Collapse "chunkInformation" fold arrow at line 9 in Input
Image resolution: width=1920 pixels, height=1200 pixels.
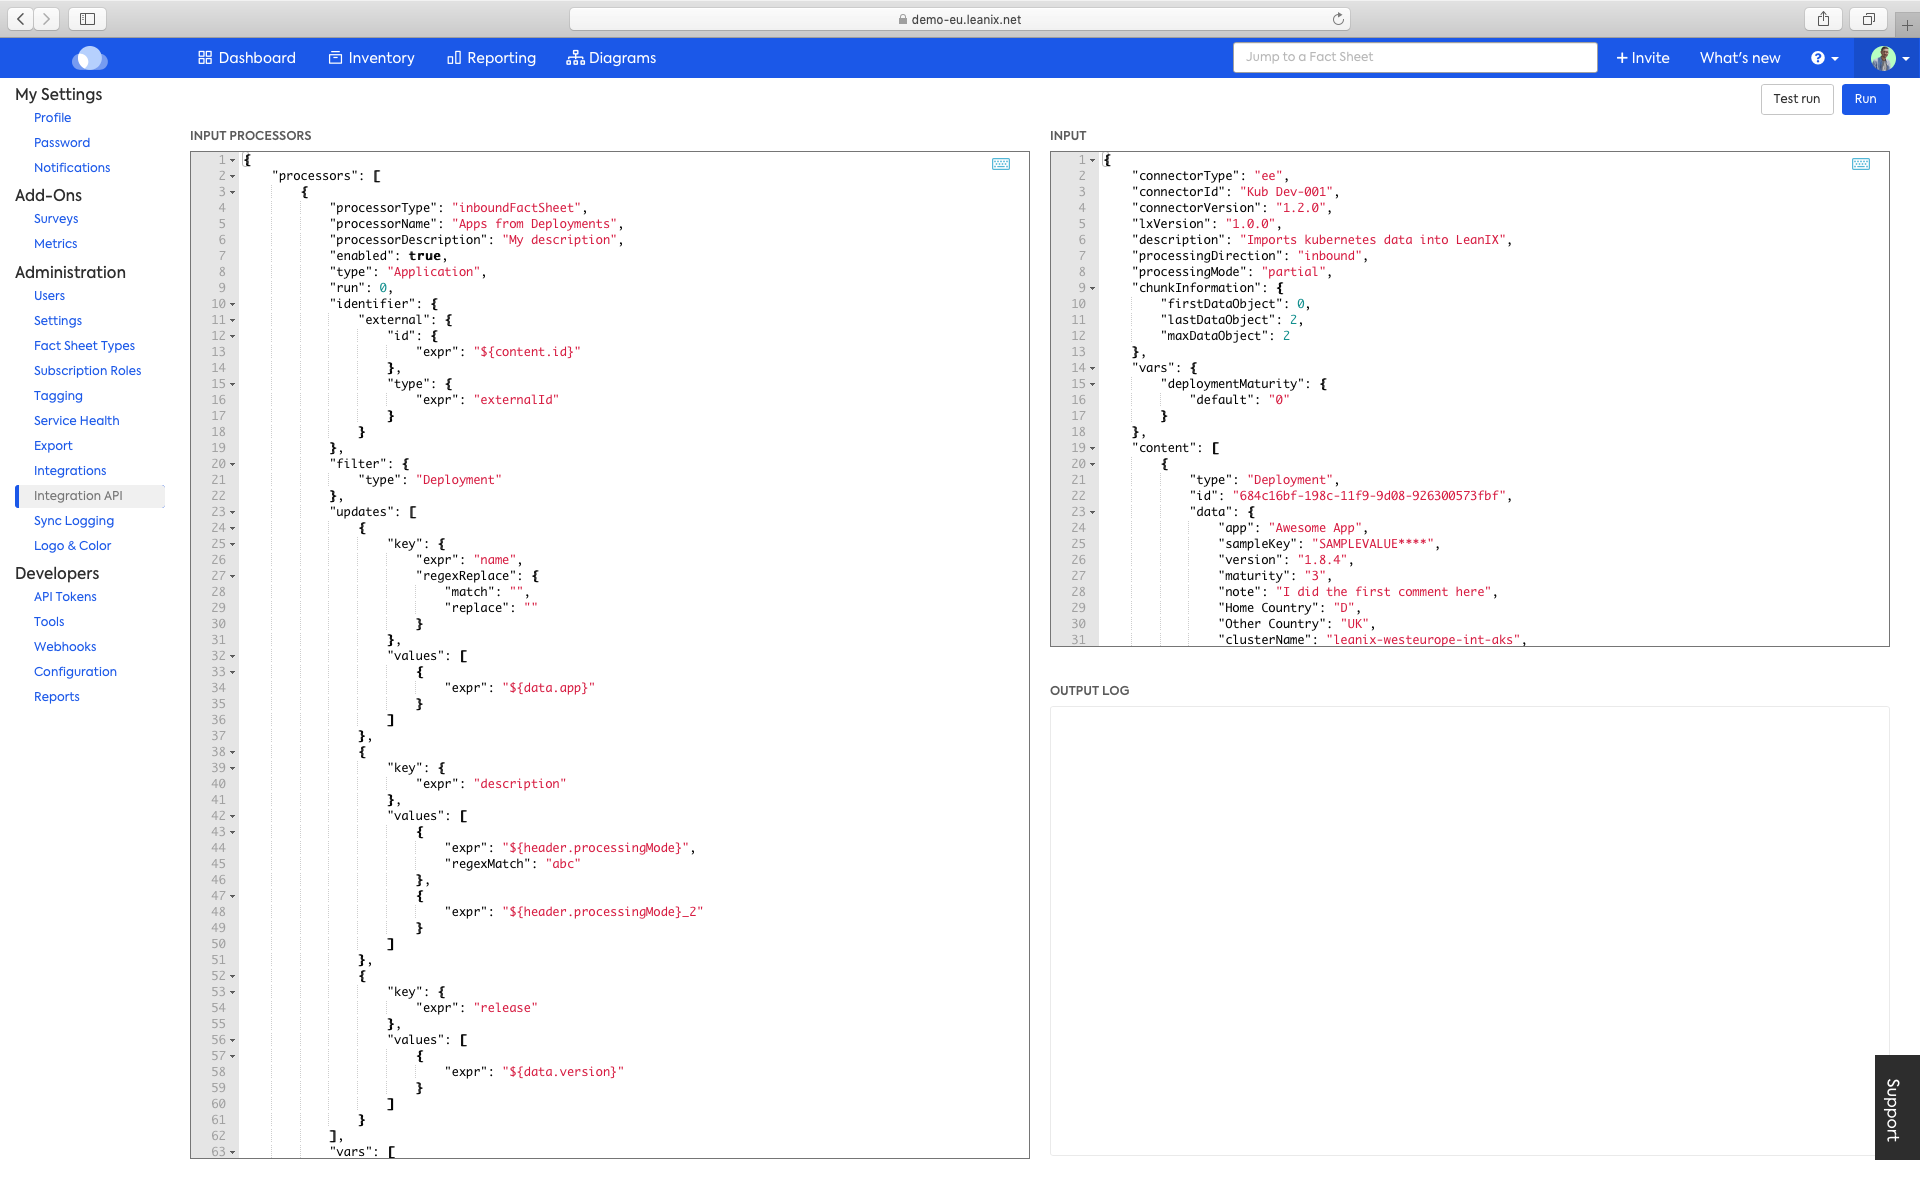coord(1093,288)
